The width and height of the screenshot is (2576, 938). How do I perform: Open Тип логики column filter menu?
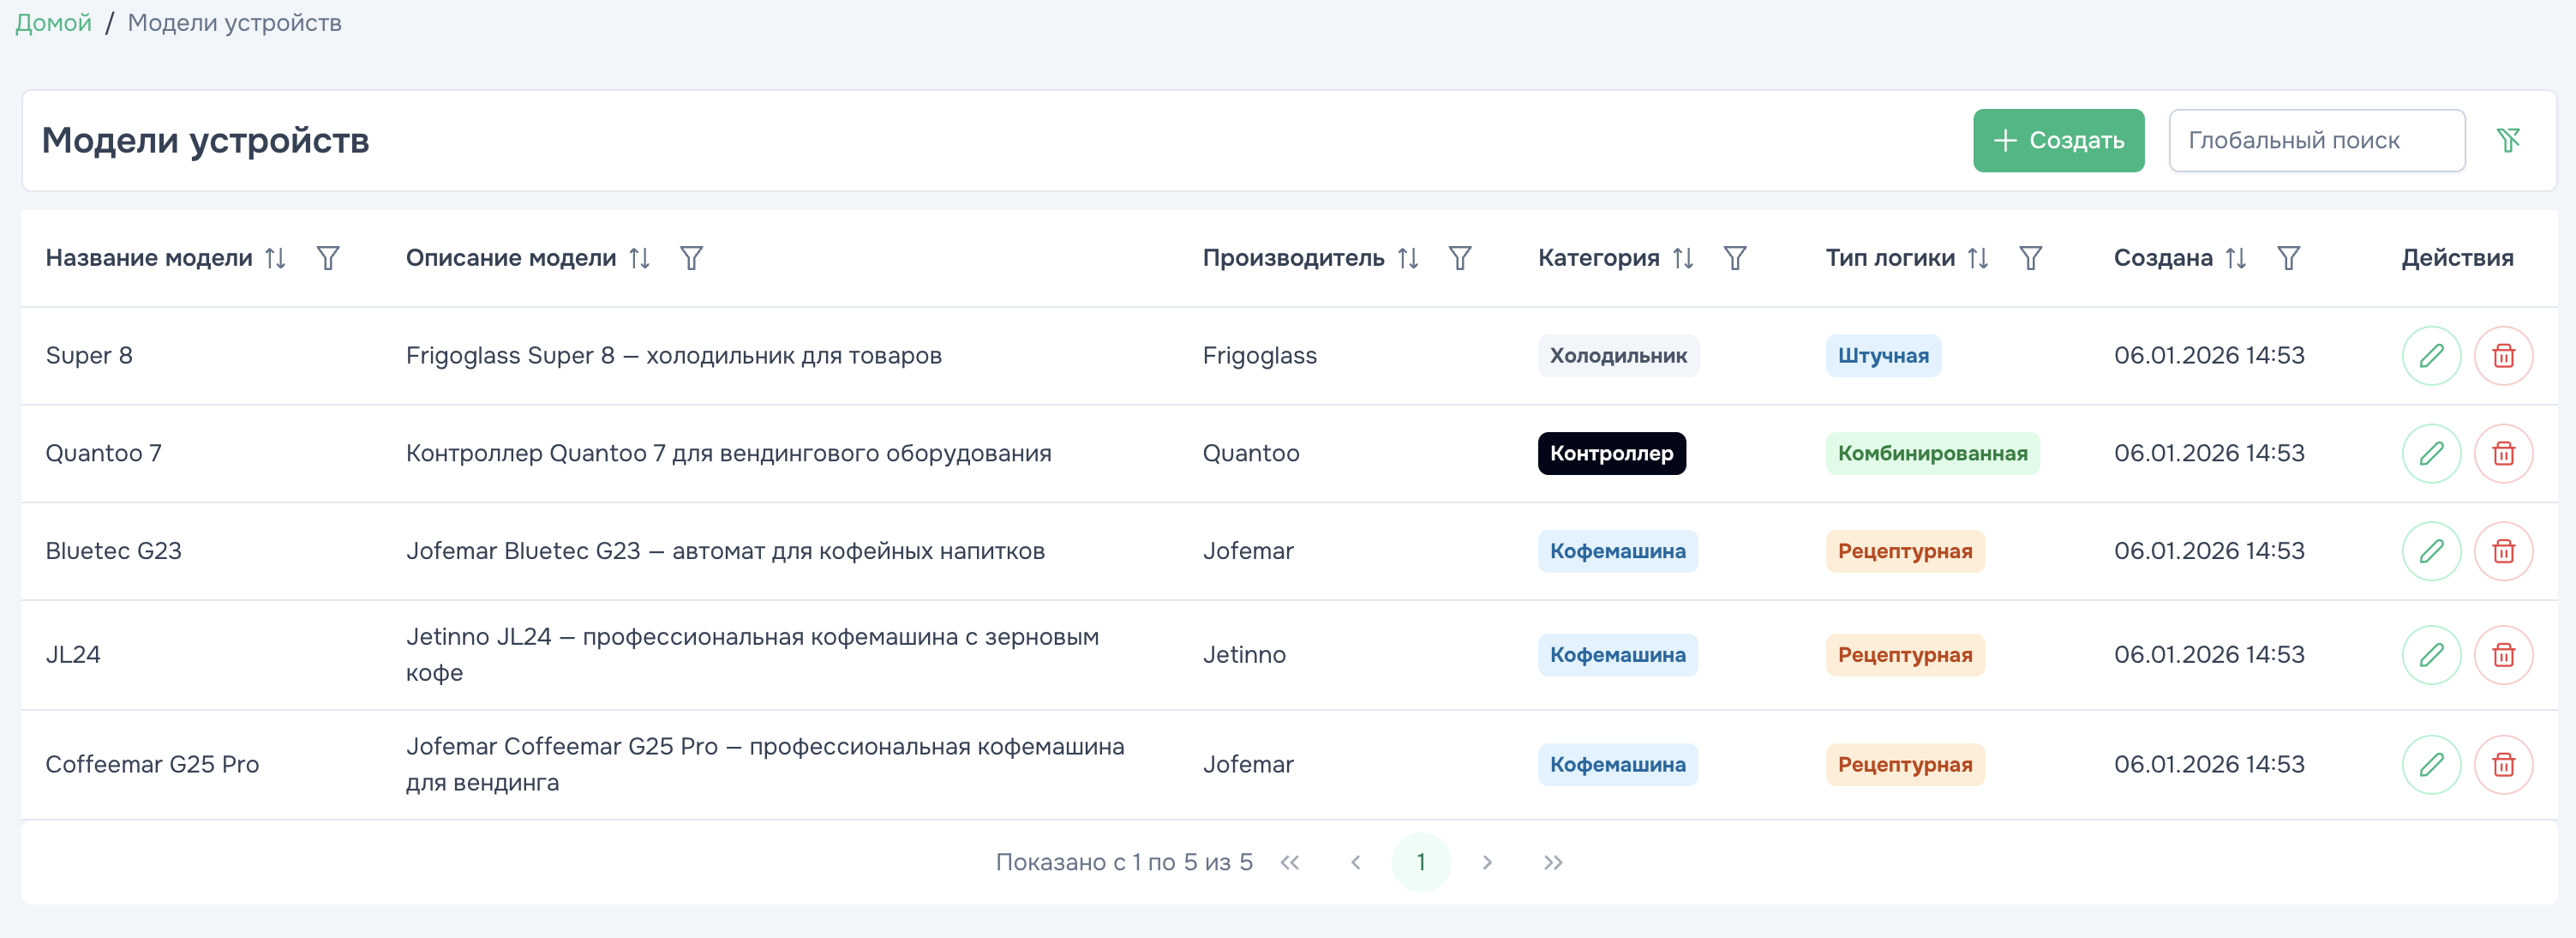[2030, 258]
